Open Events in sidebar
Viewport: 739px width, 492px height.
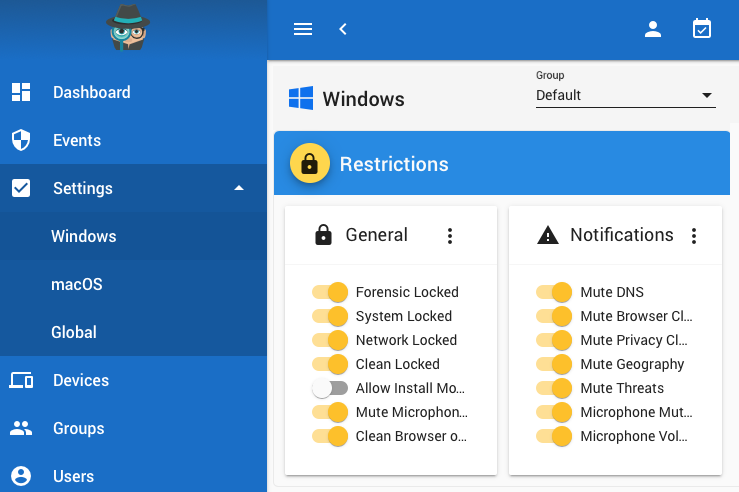133,140
